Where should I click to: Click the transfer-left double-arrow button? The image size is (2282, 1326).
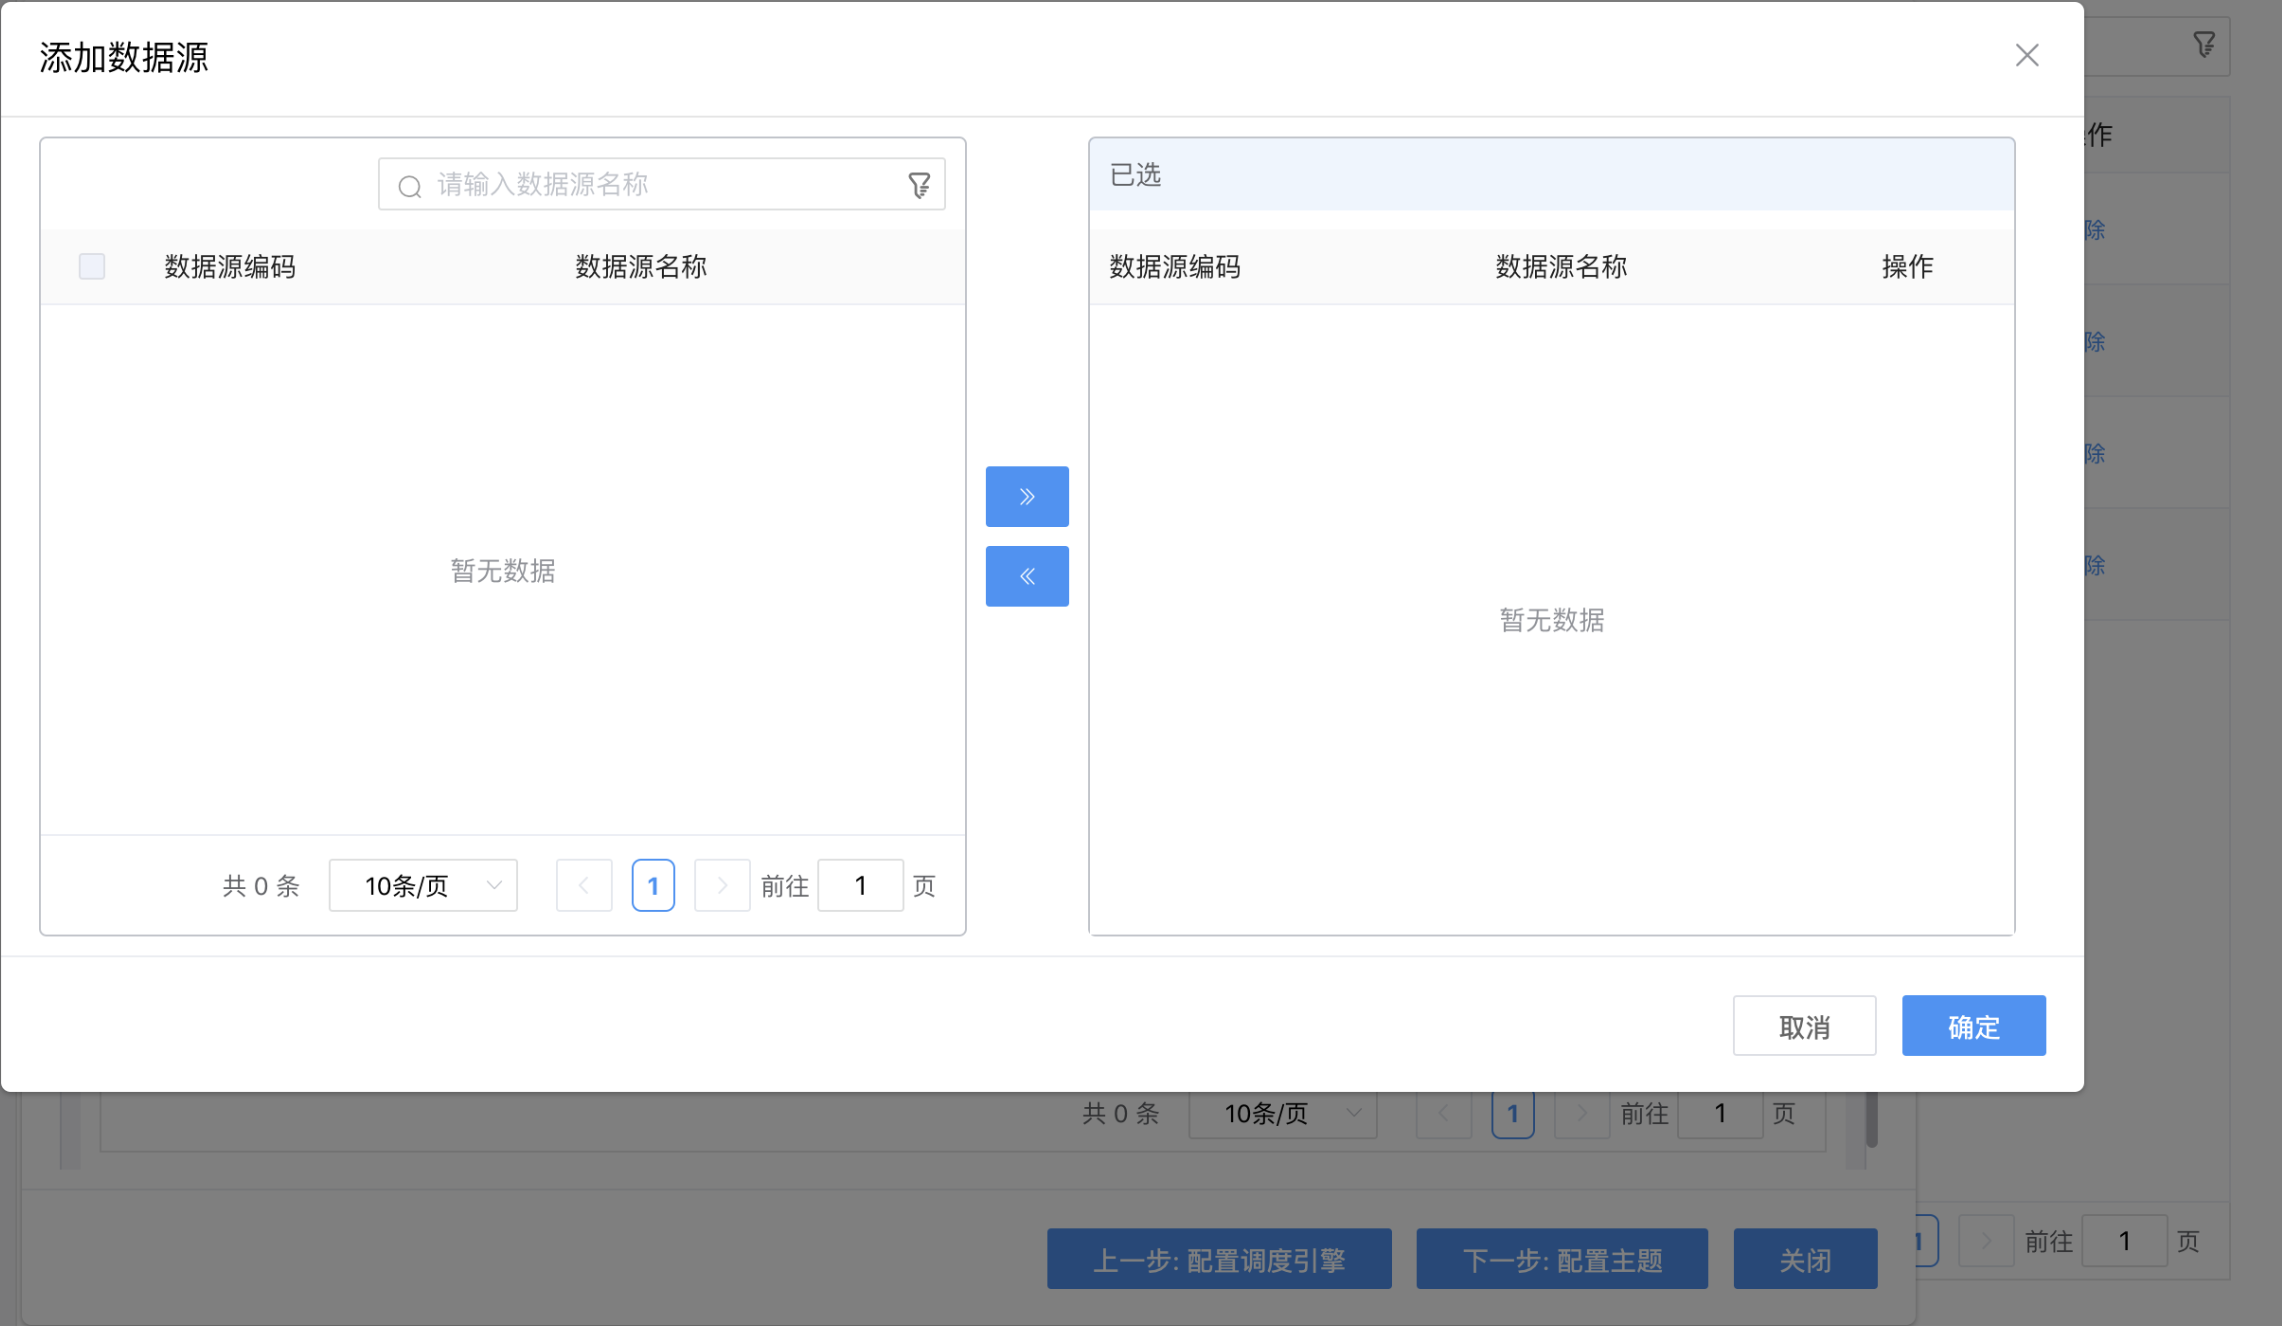point(1027,575)
